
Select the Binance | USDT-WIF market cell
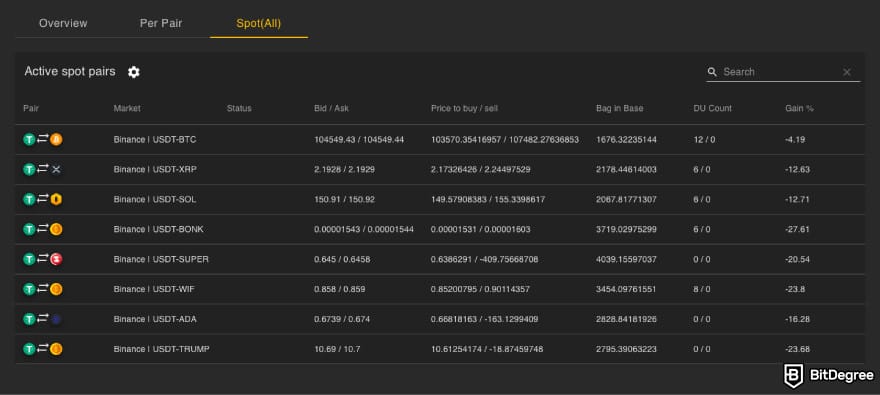point(154,289)
